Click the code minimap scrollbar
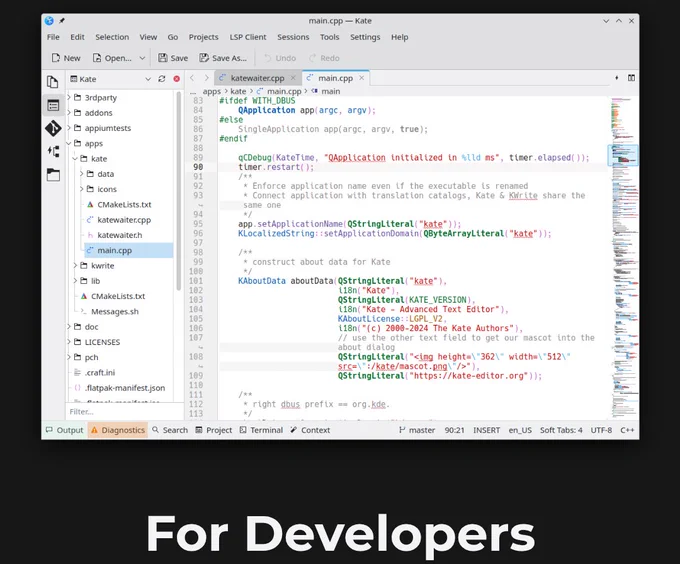 point(624,258)
